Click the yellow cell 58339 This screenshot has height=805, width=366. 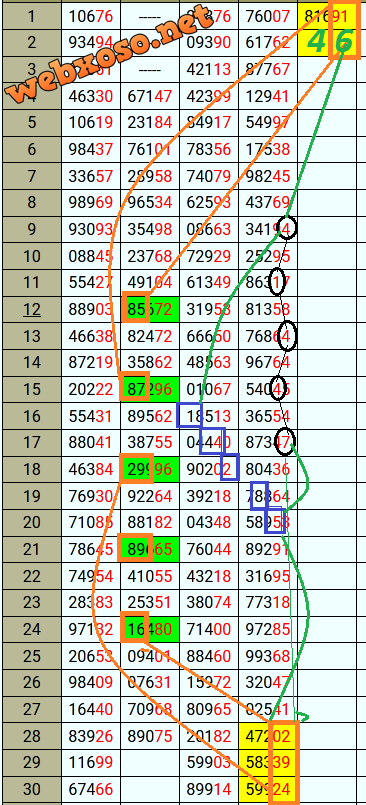tap(268, 763)
